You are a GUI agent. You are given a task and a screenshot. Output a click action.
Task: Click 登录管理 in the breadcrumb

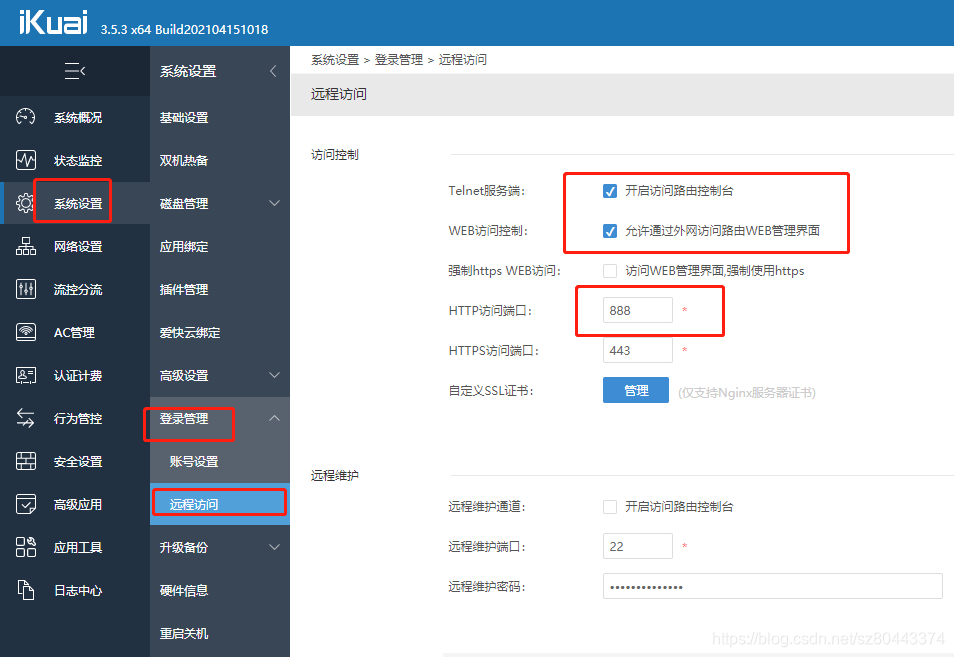pos(399,60)
